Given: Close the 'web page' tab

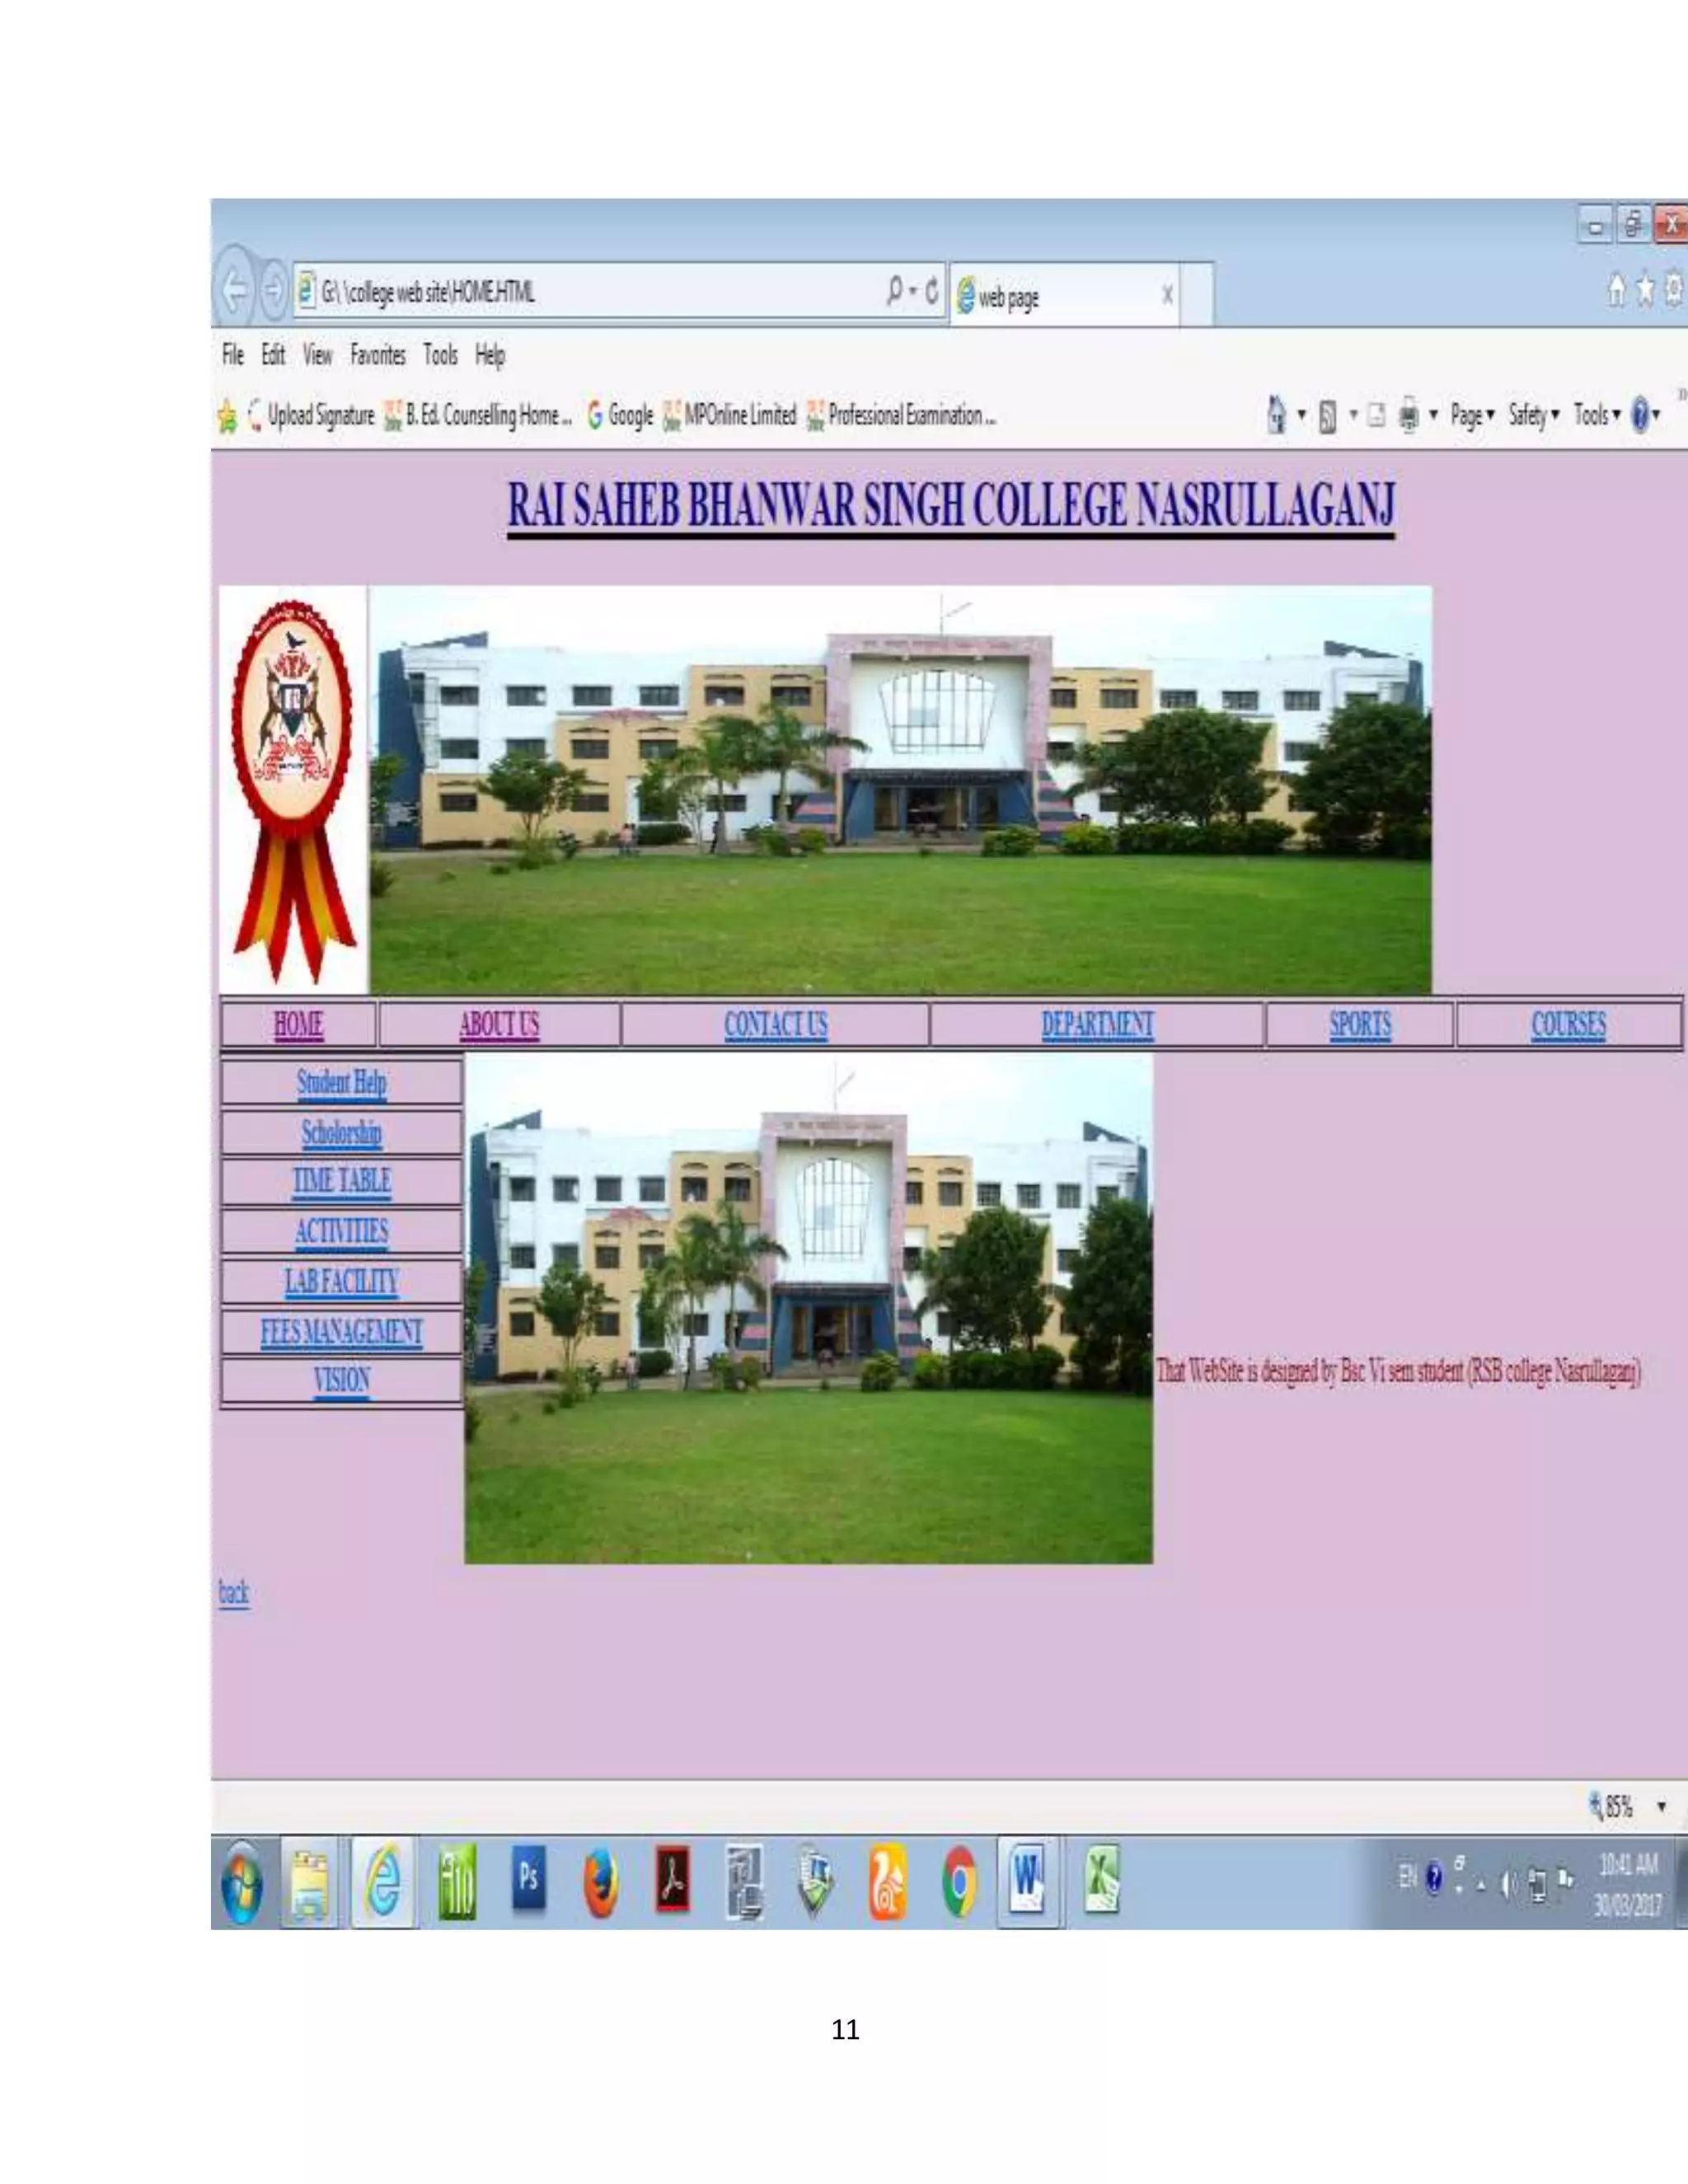Looking at the screenshot, I should click(x=1167, y=295).
